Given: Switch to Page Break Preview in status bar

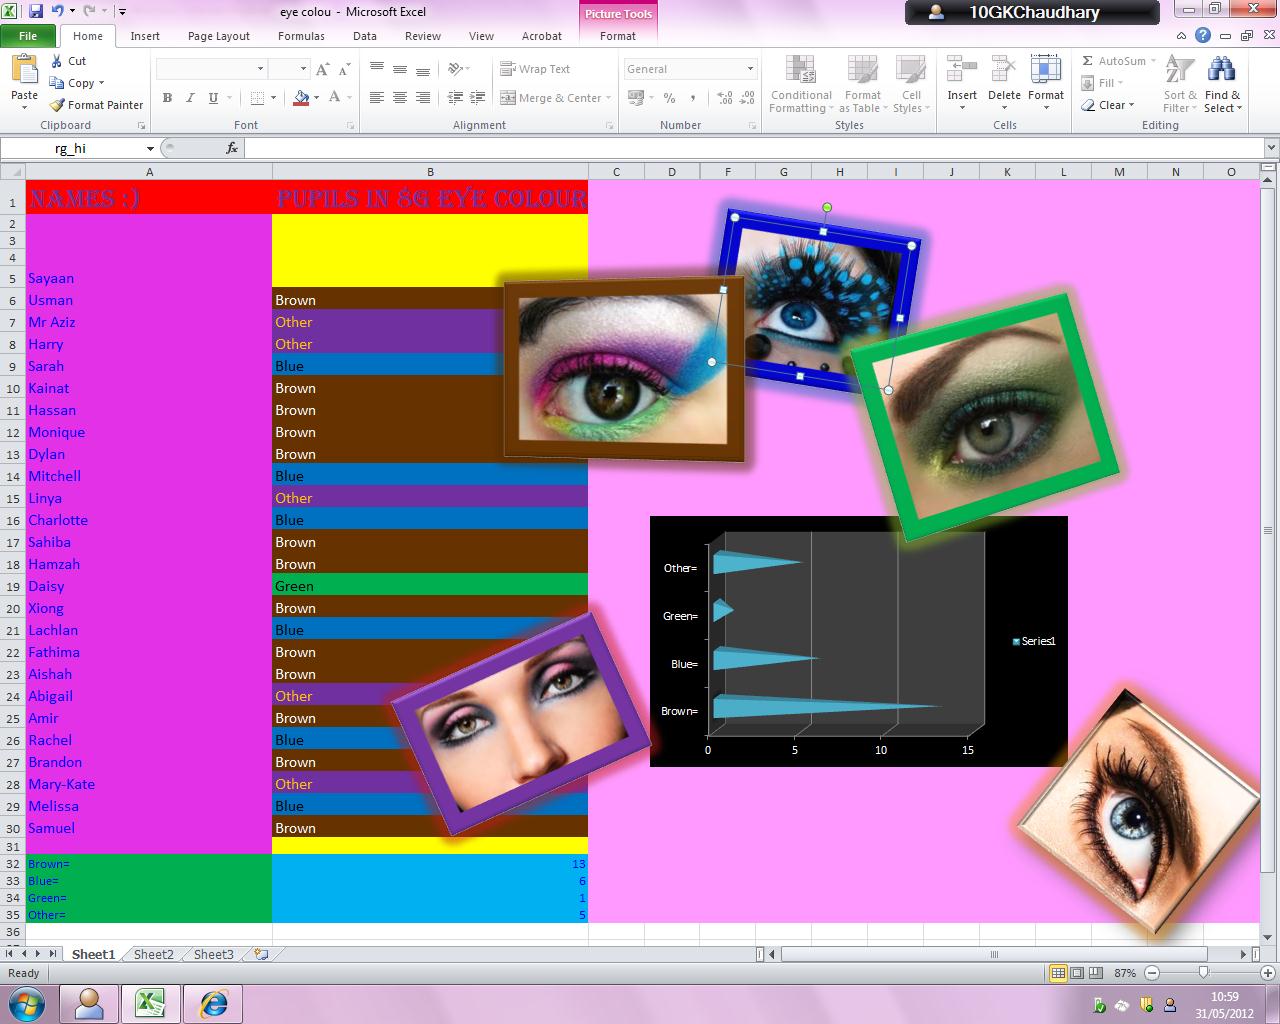Looking at the screenshot, I should click(1096, 972).
